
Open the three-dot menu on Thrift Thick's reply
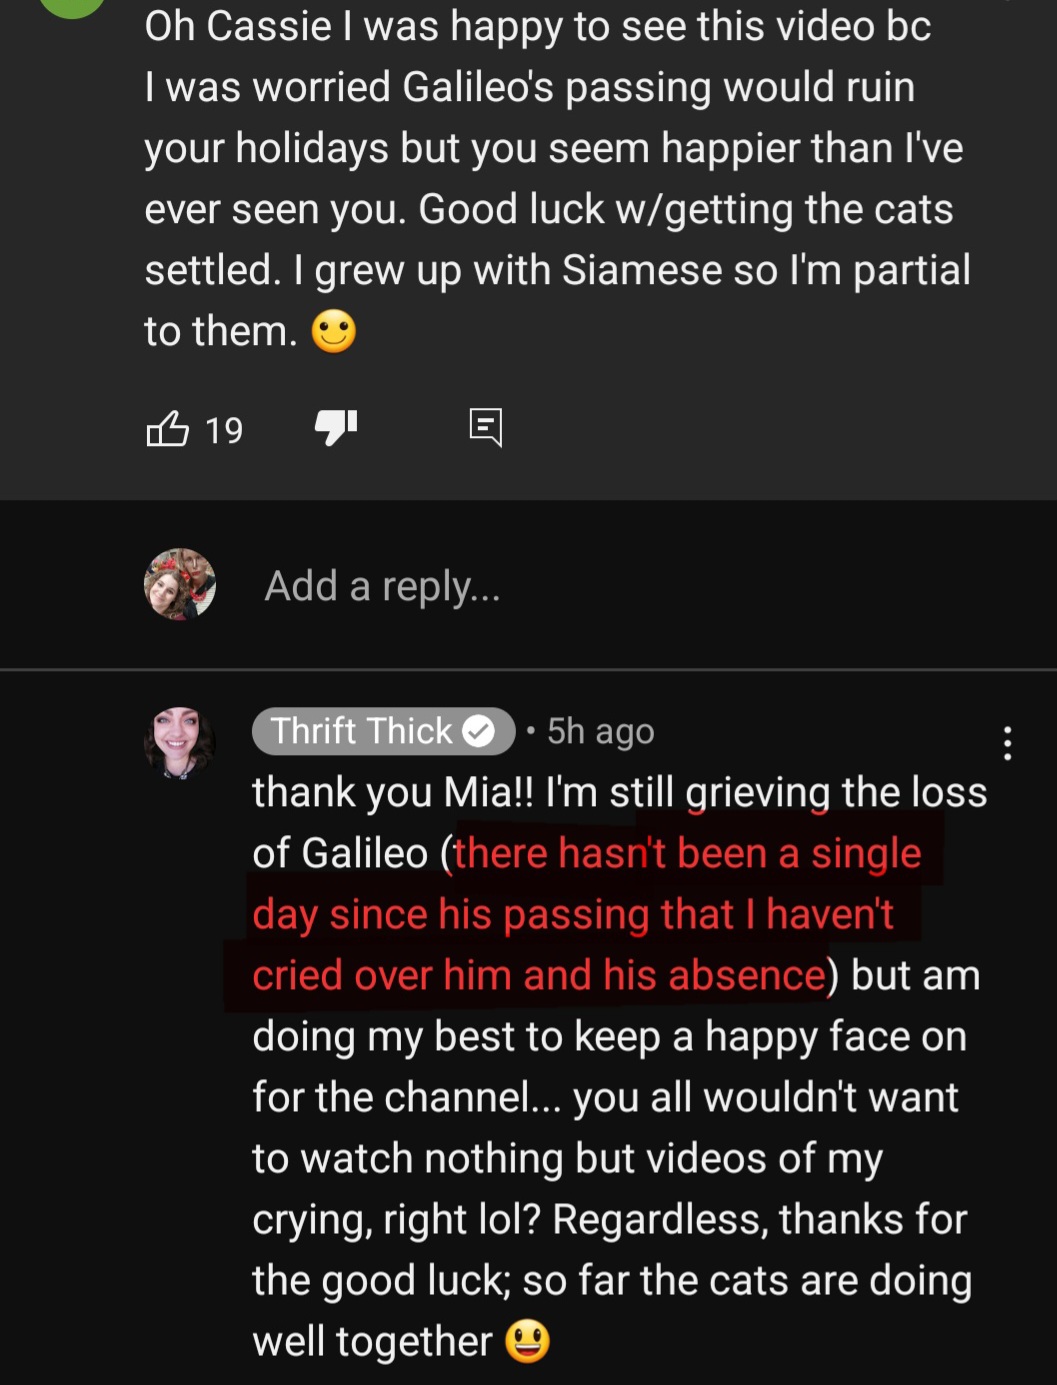tap(1007, 743)
